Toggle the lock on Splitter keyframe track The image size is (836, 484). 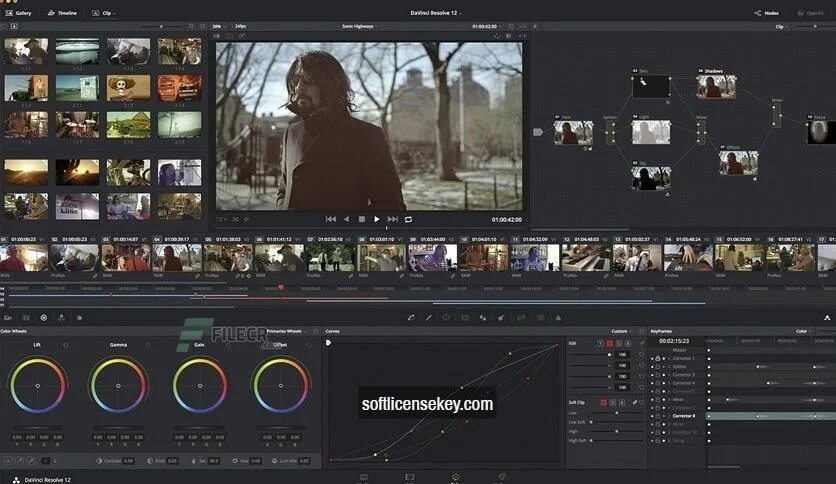point(657,367)
